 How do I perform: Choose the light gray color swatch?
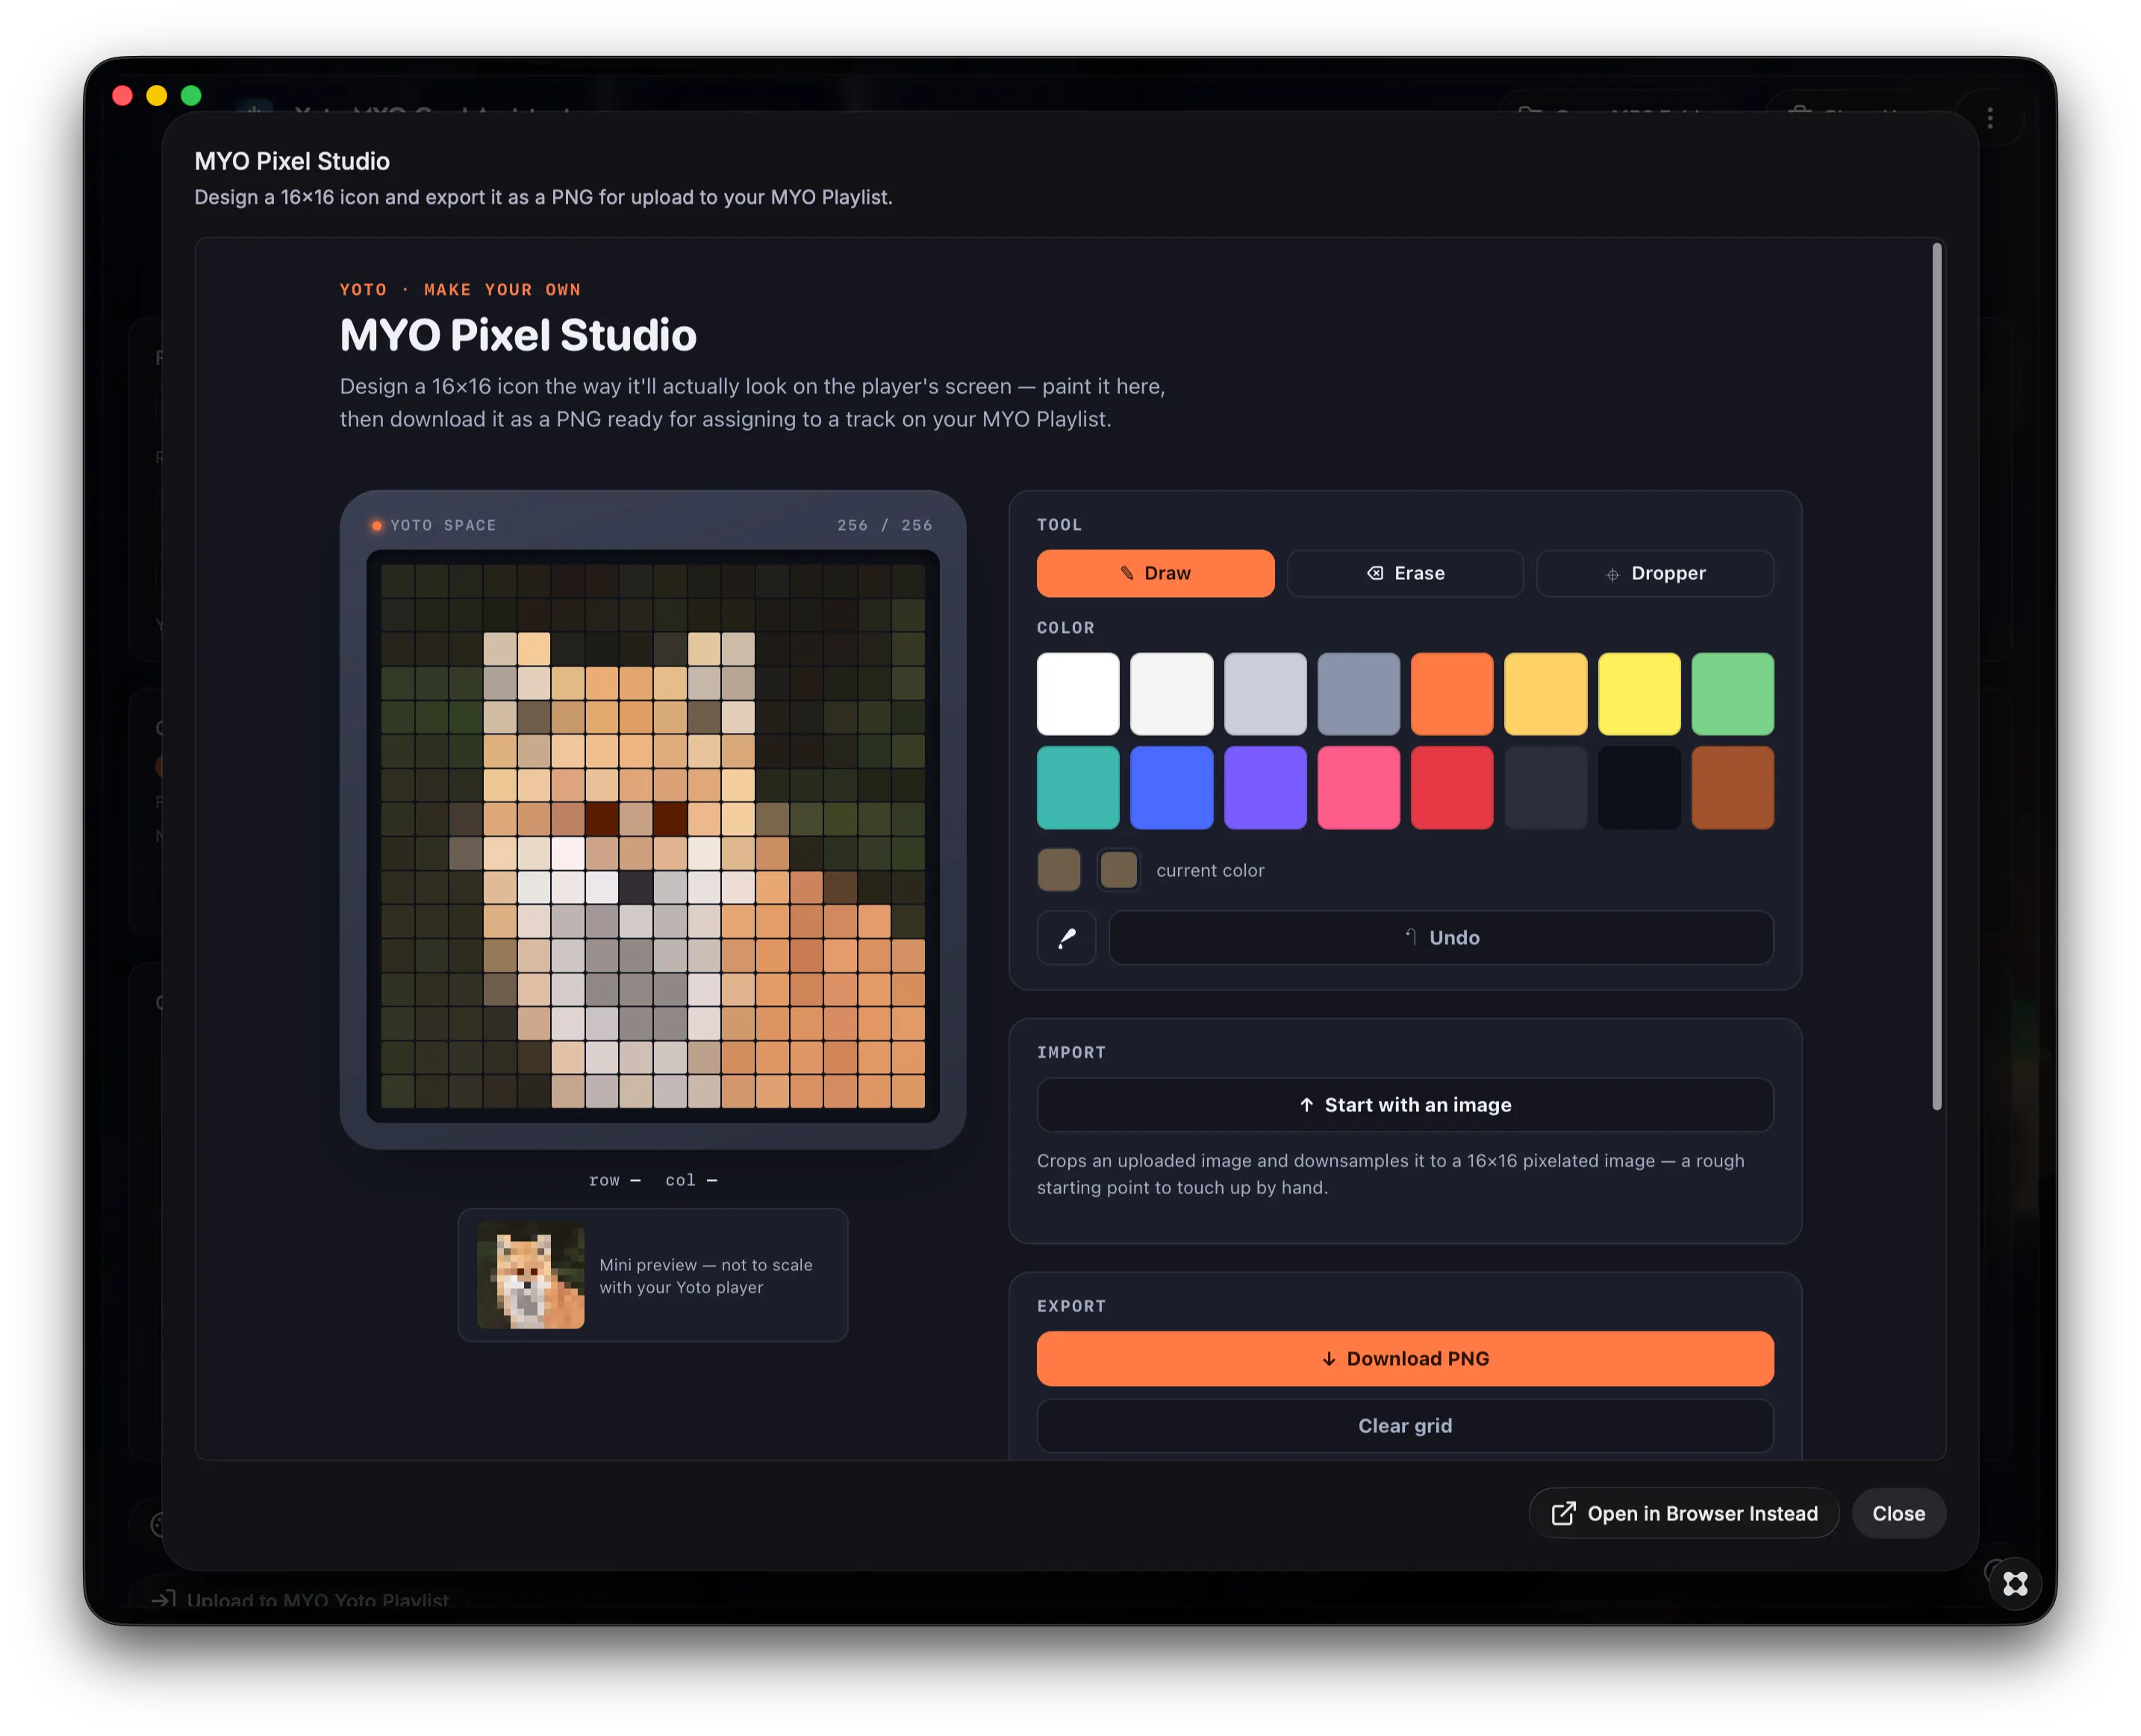pyautogui.click(x=1265, y=693)
